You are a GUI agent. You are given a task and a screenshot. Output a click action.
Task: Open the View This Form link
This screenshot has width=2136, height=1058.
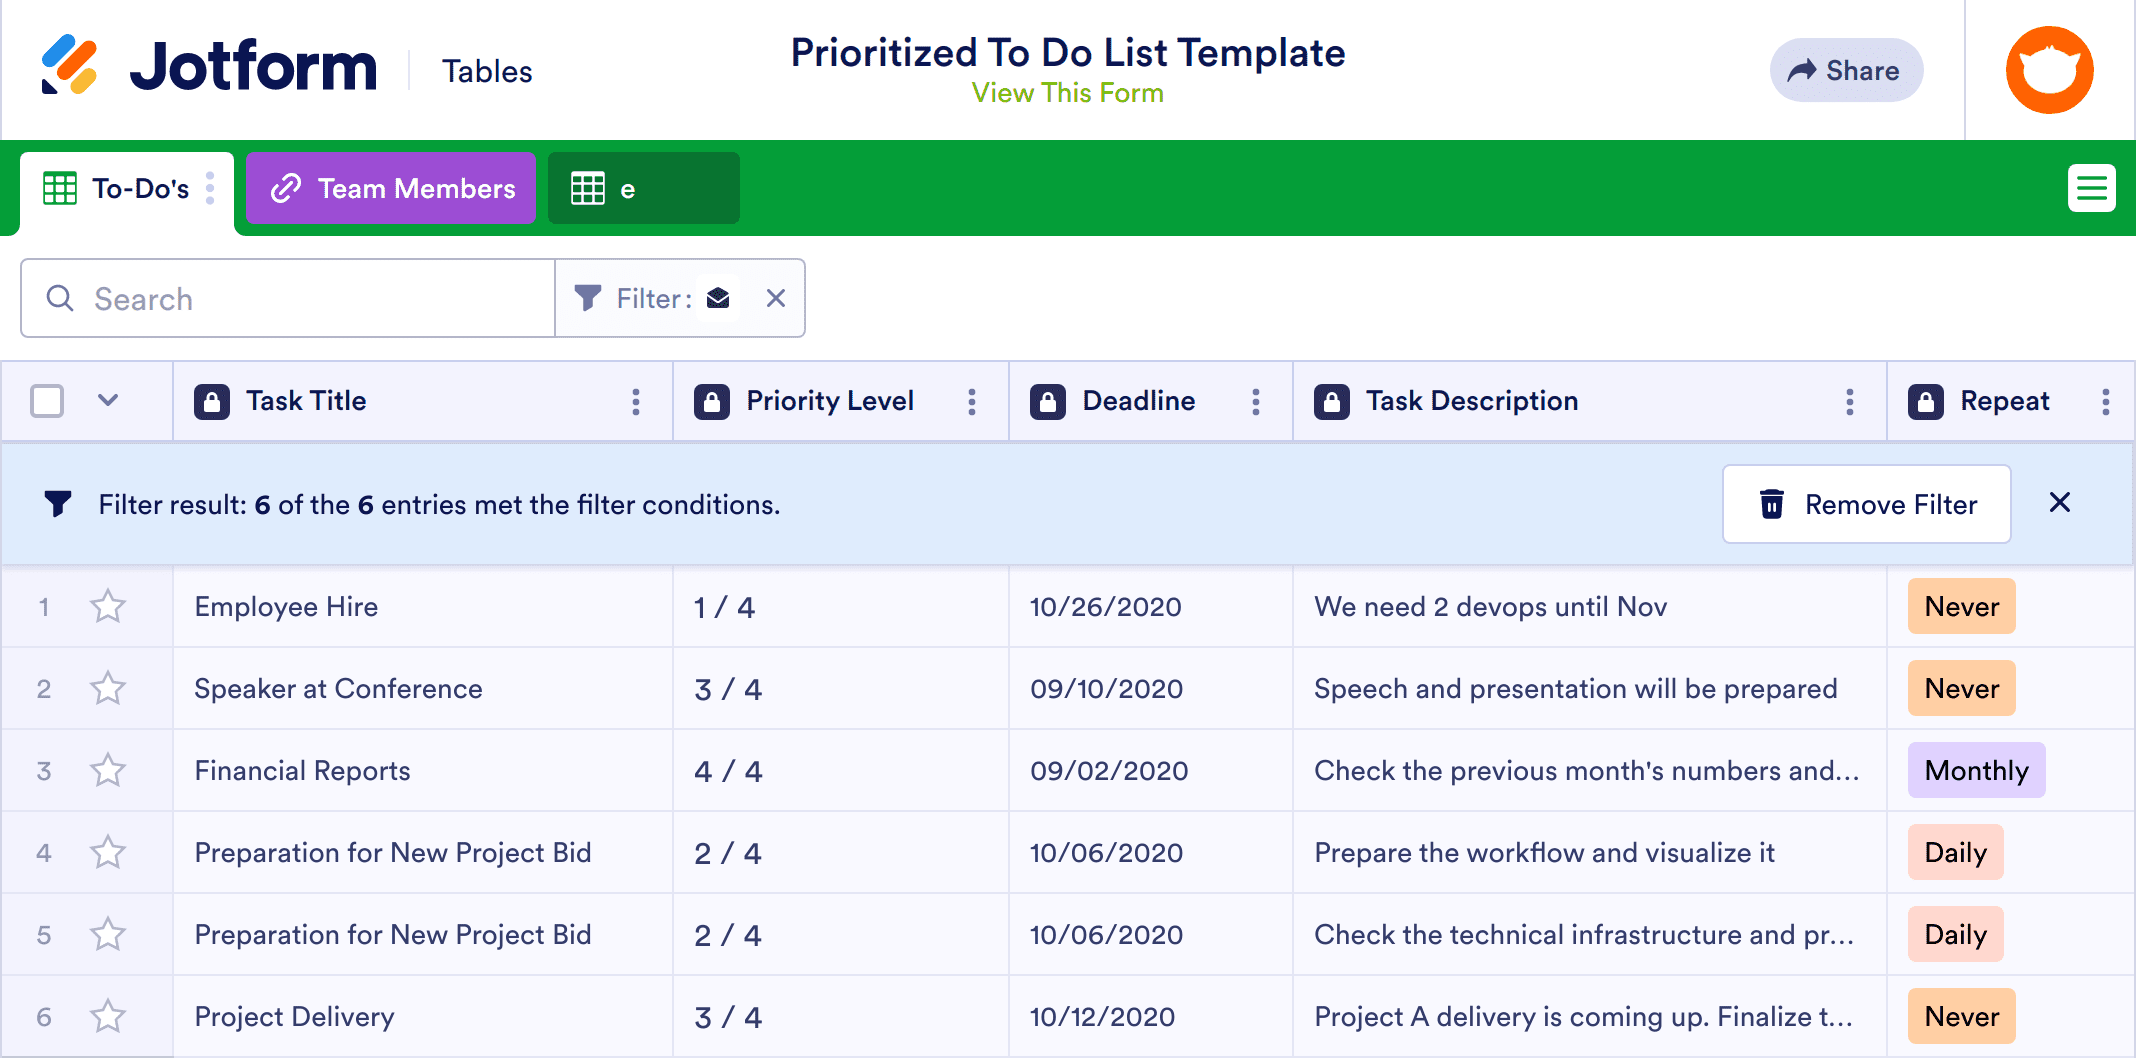[1067, 93]
